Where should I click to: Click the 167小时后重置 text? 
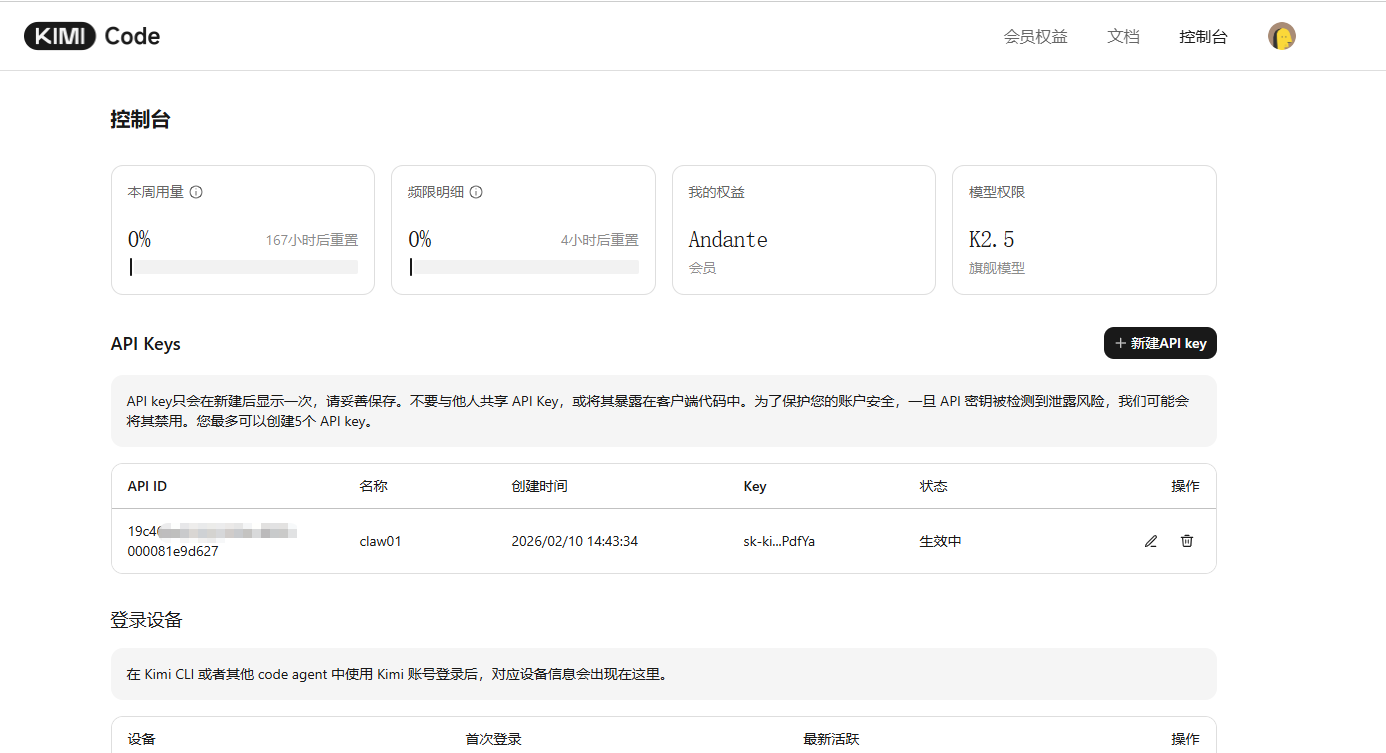pos(311,240)
